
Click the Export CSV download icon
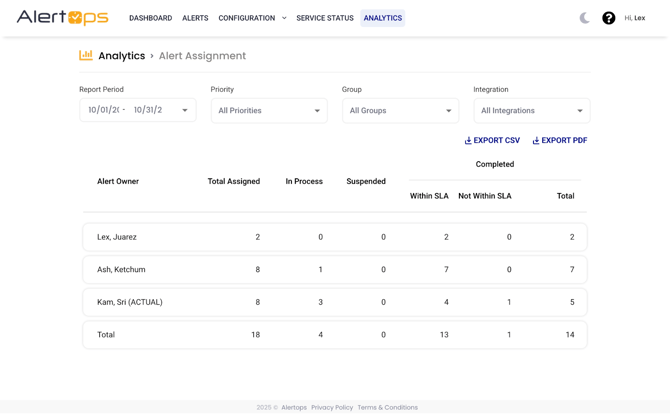pyautogui.click(x=468, y=141)
